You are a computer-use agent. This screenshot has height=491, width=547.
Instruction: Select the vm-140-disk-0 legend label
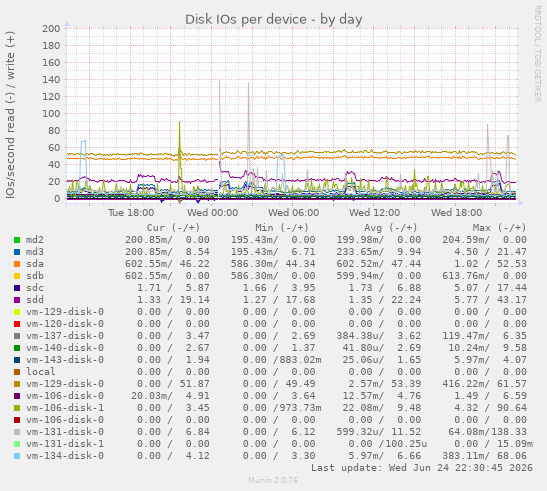point(65,348)
